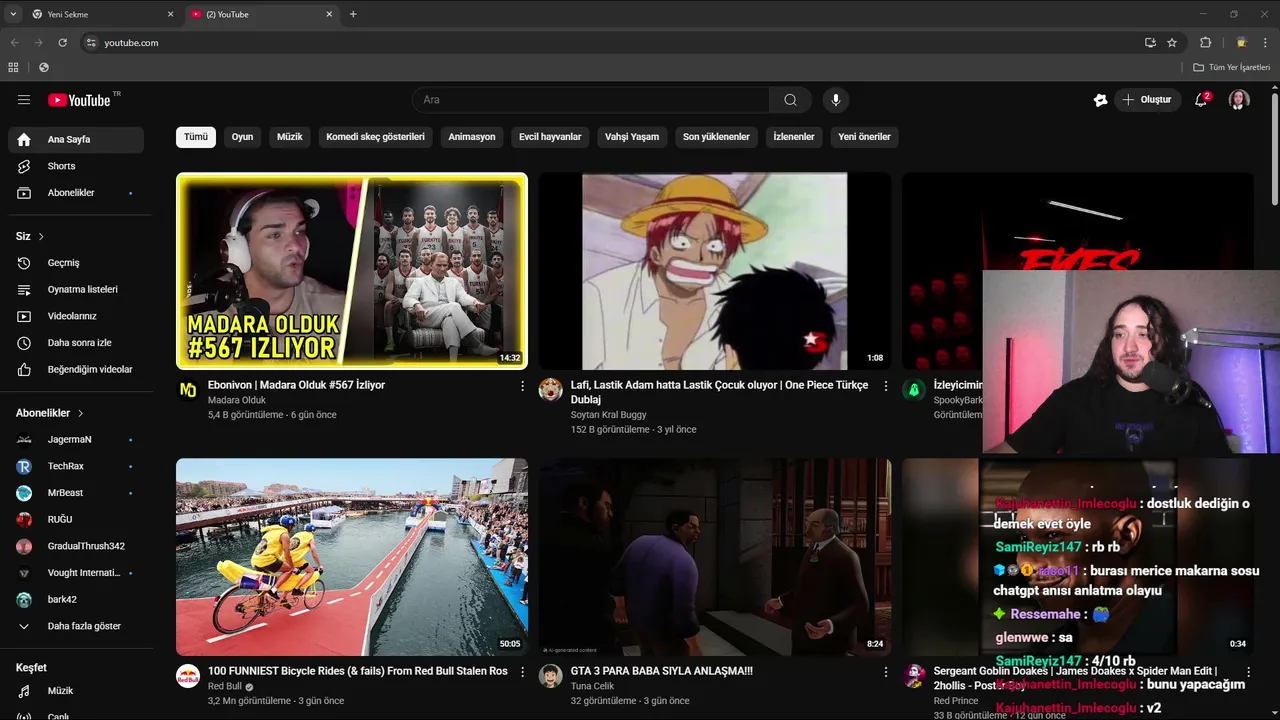Open Videolarınız in sidebar
Screen dimensions: 1280x720
pyautogui.click(x=76, y=316)
